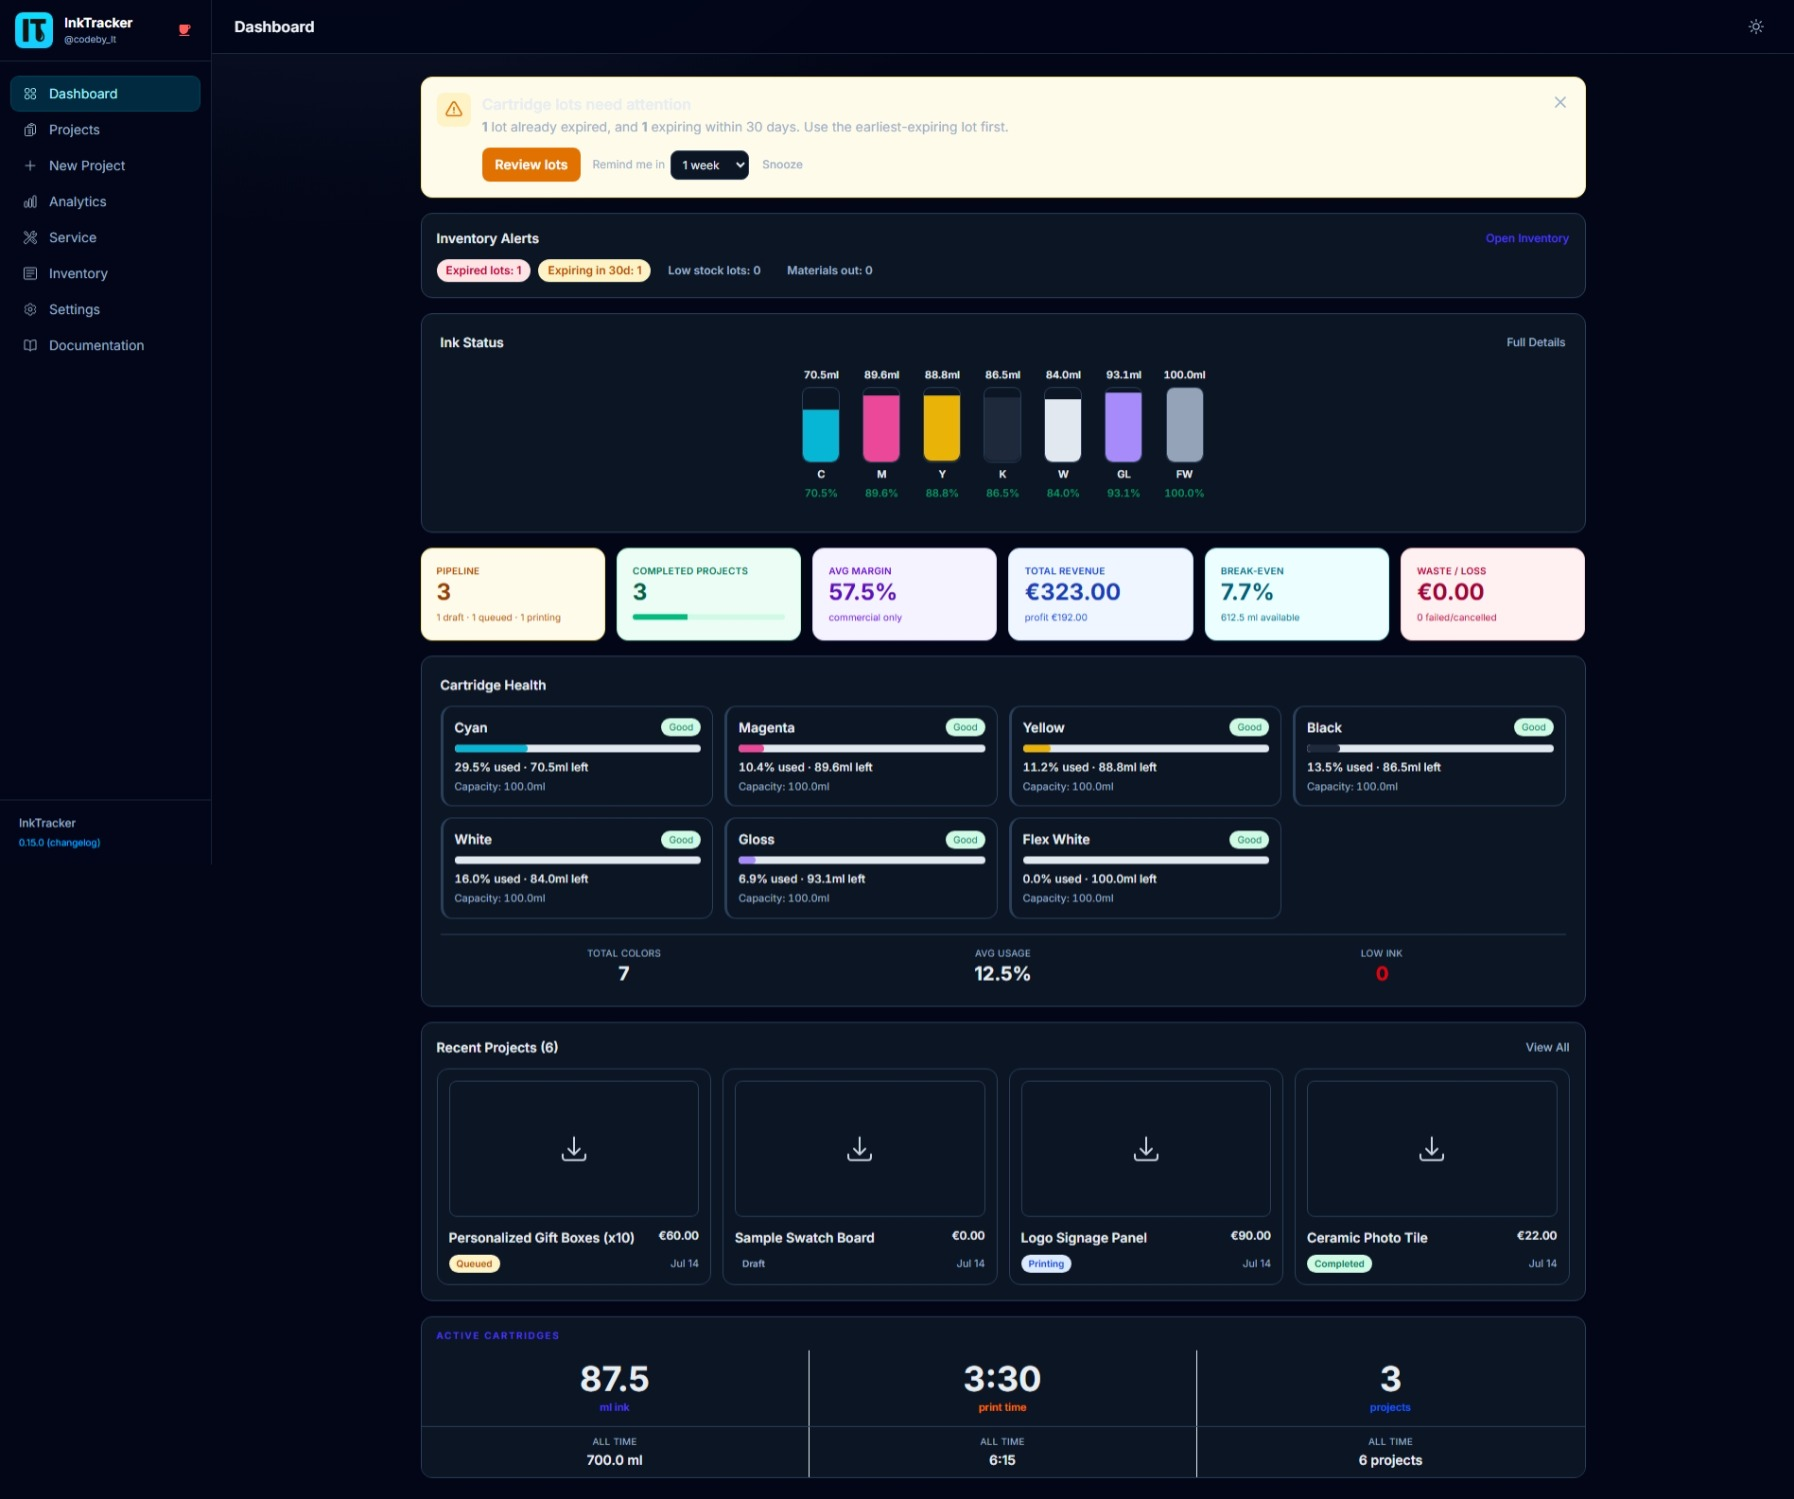Viewport: 1794px width, 1499px height.
Task: Click the Expiring in 30d: 1 badge
Action: [x=594, y=271]
